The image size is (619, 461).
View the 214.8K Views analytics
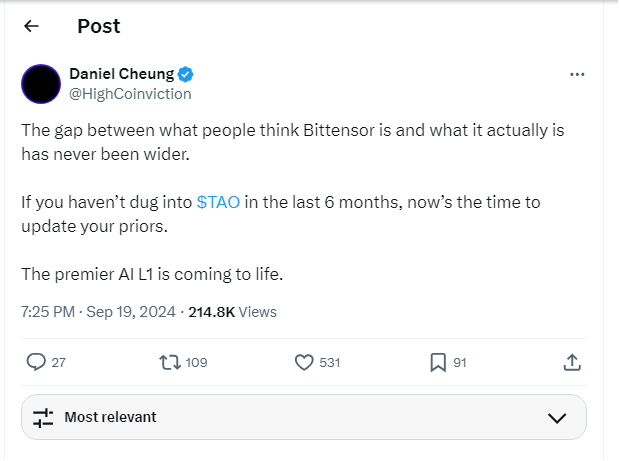pos(231,312)
